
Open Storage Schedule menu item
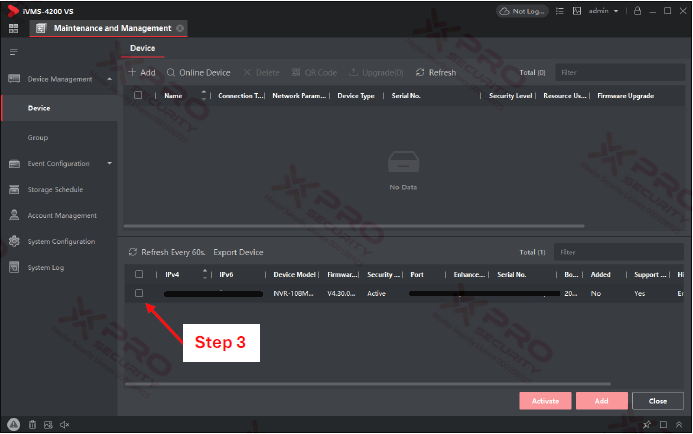(x=55, y=190)
